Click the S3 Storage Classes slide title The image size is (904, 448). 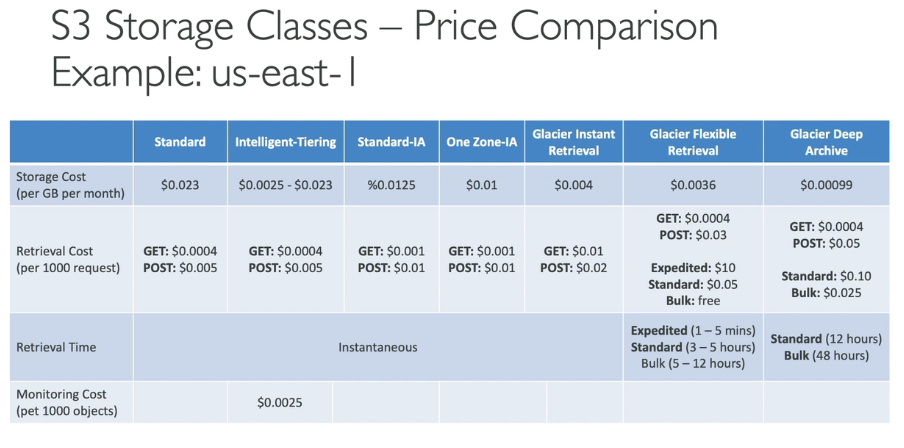tap(385, 26)
